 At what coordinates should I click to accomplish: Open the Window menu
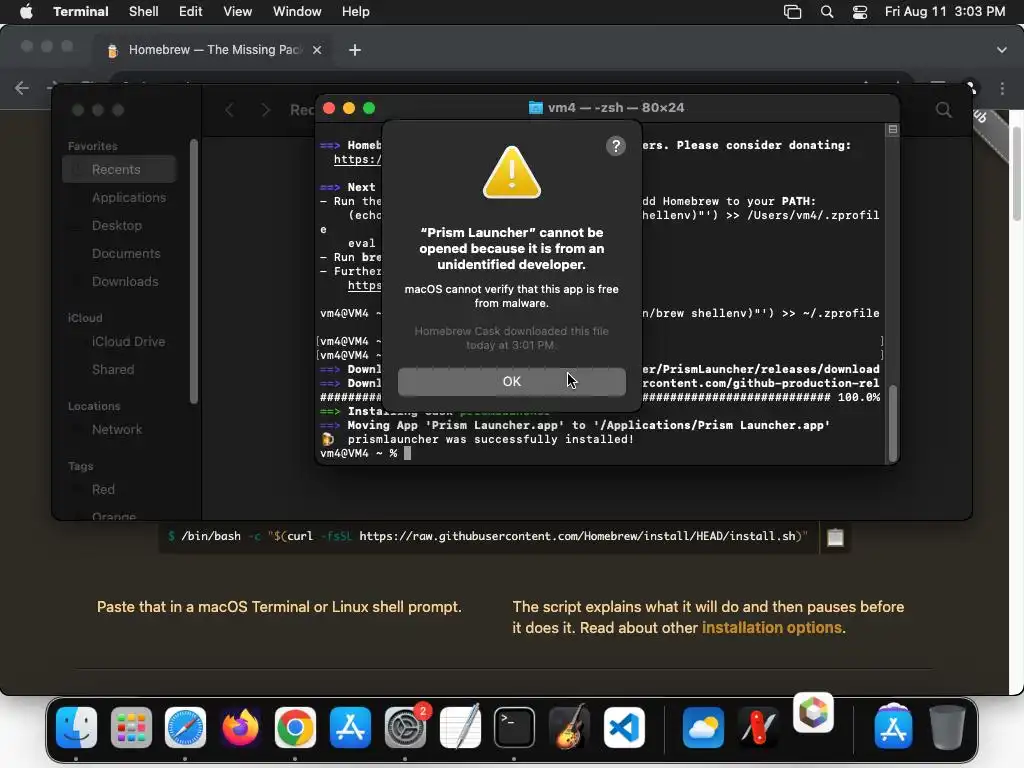296,12
